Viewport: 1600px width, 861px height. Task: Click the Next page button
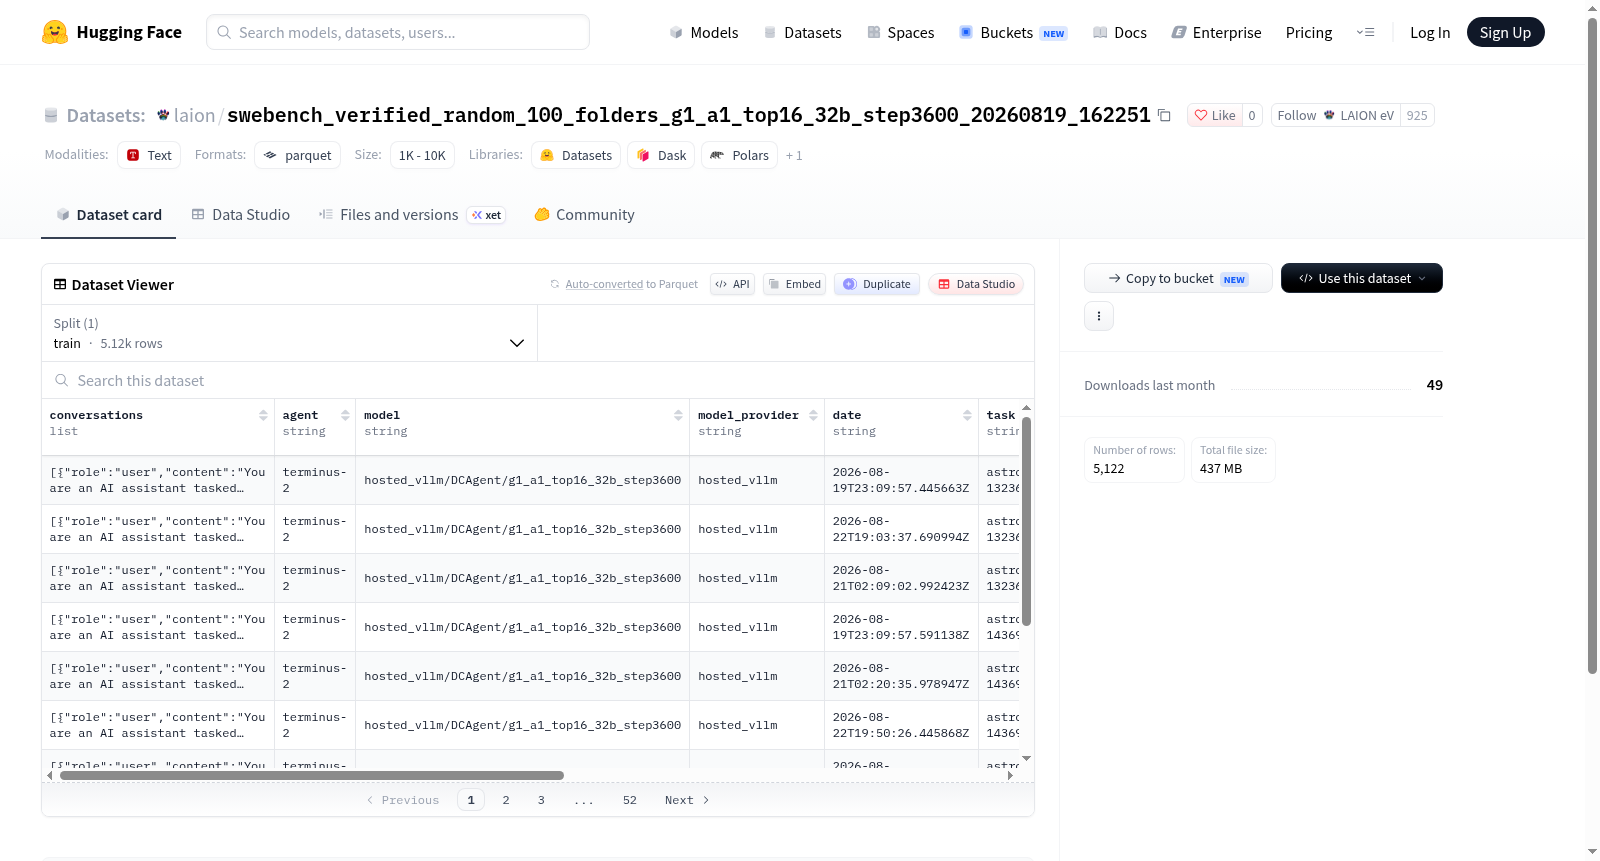[687, 800]
